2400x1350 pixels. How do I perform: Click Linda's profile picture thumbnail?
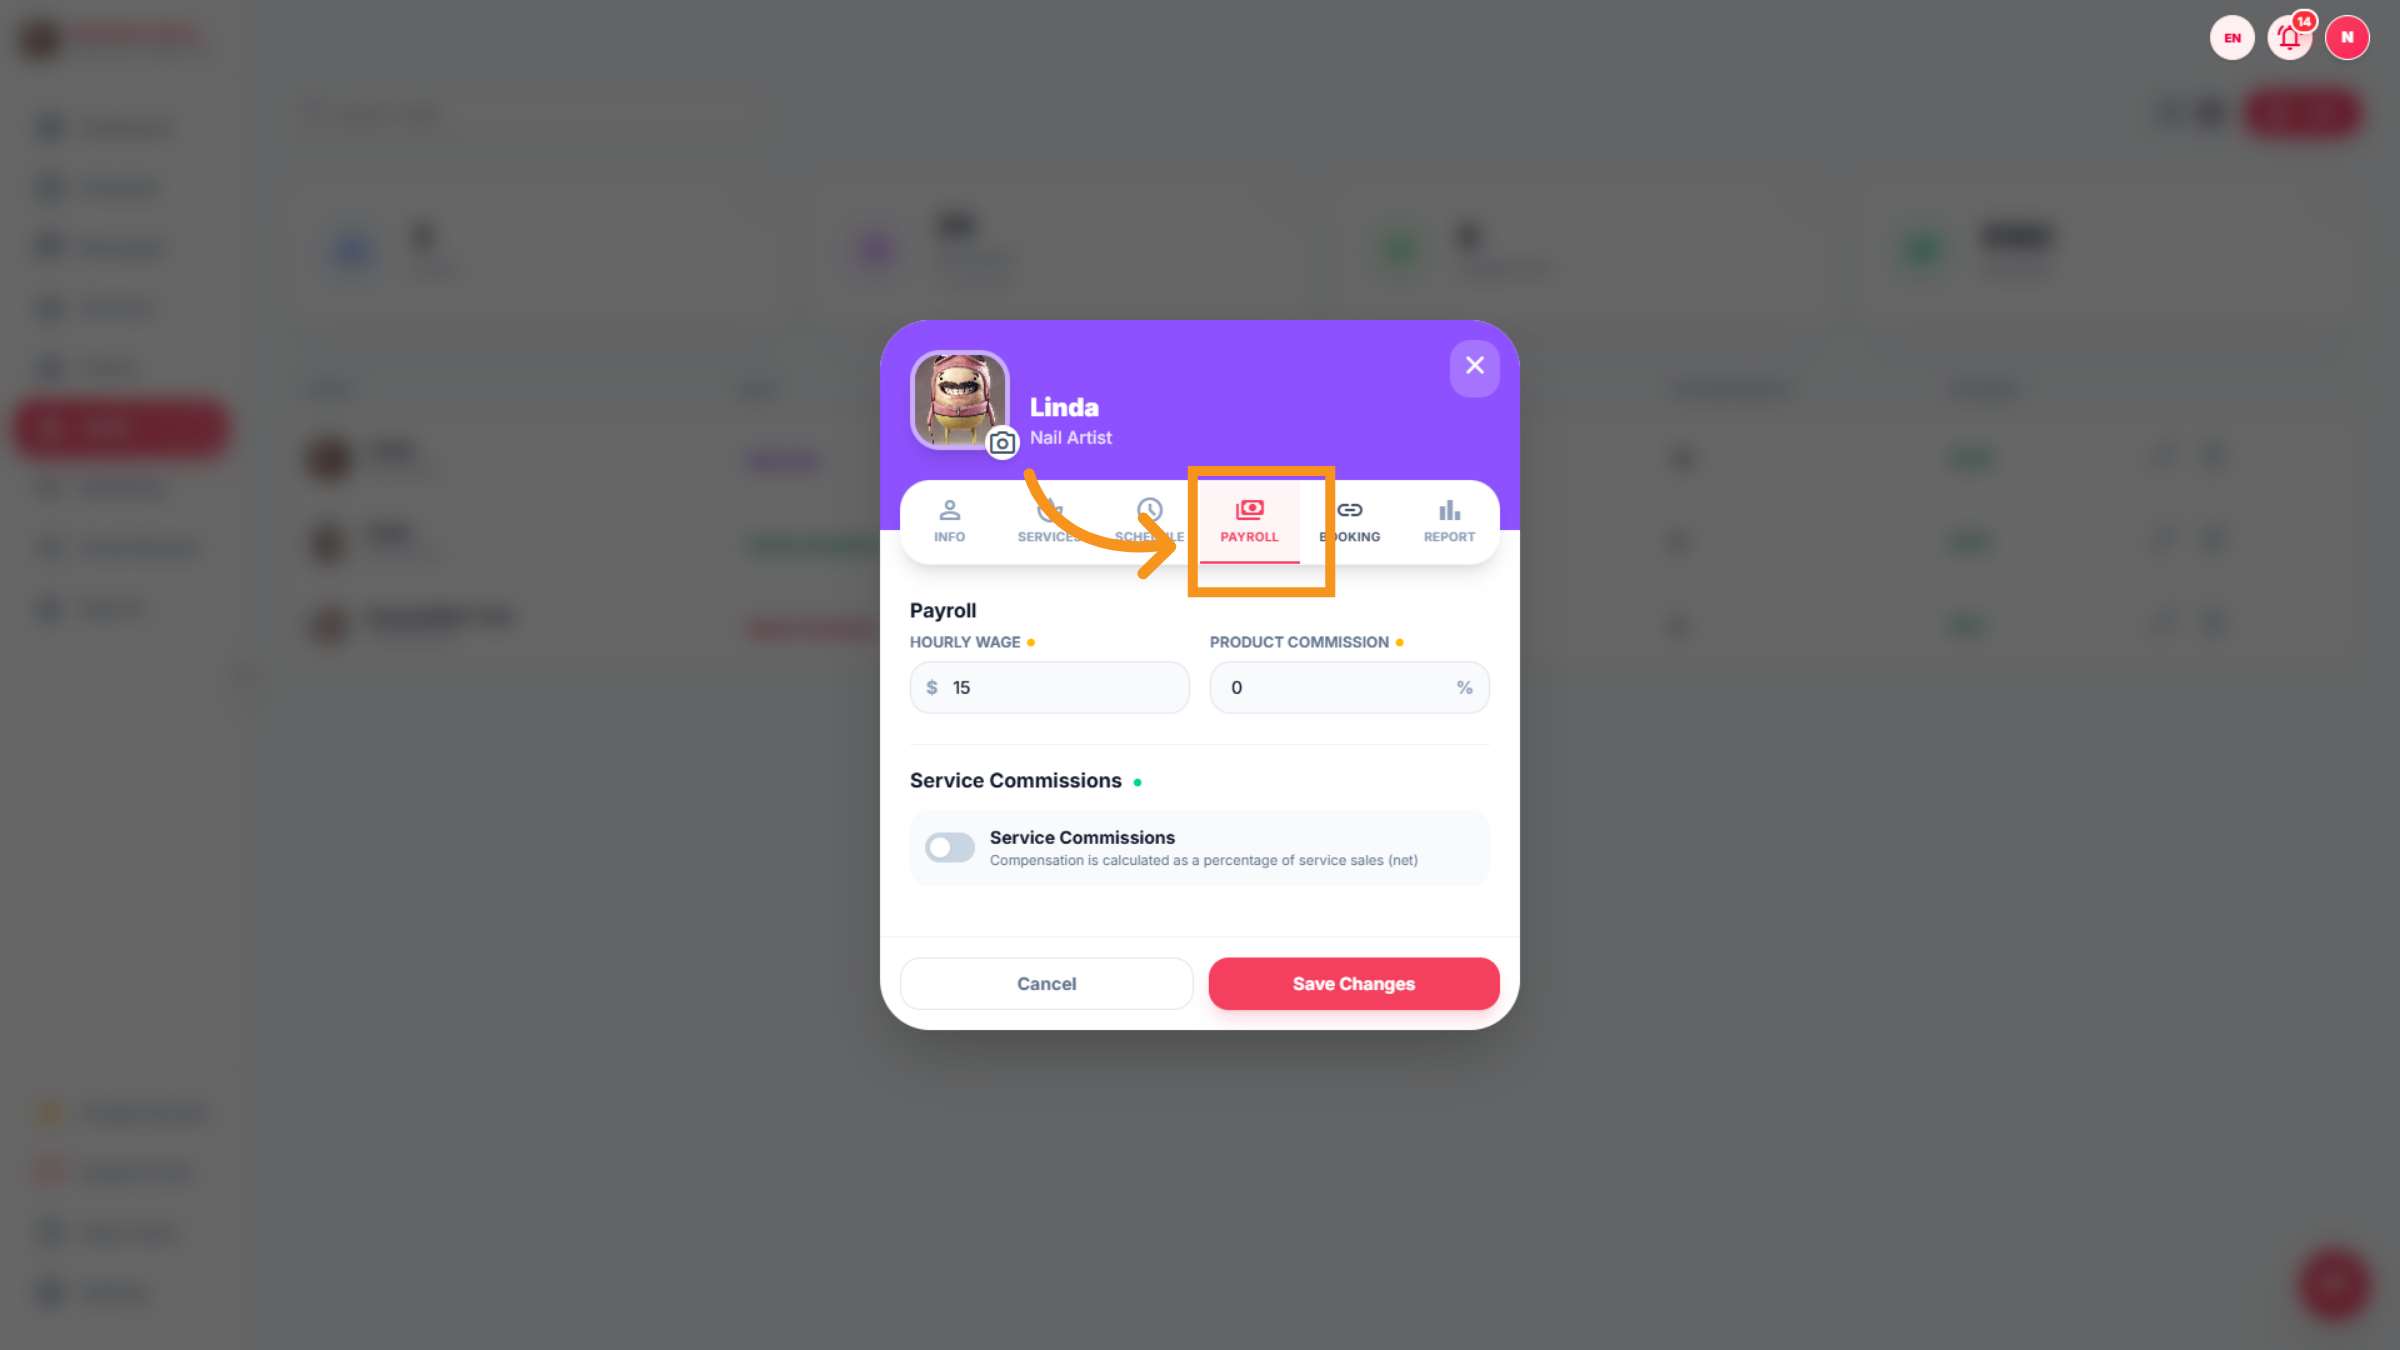[x=959, y=400]
